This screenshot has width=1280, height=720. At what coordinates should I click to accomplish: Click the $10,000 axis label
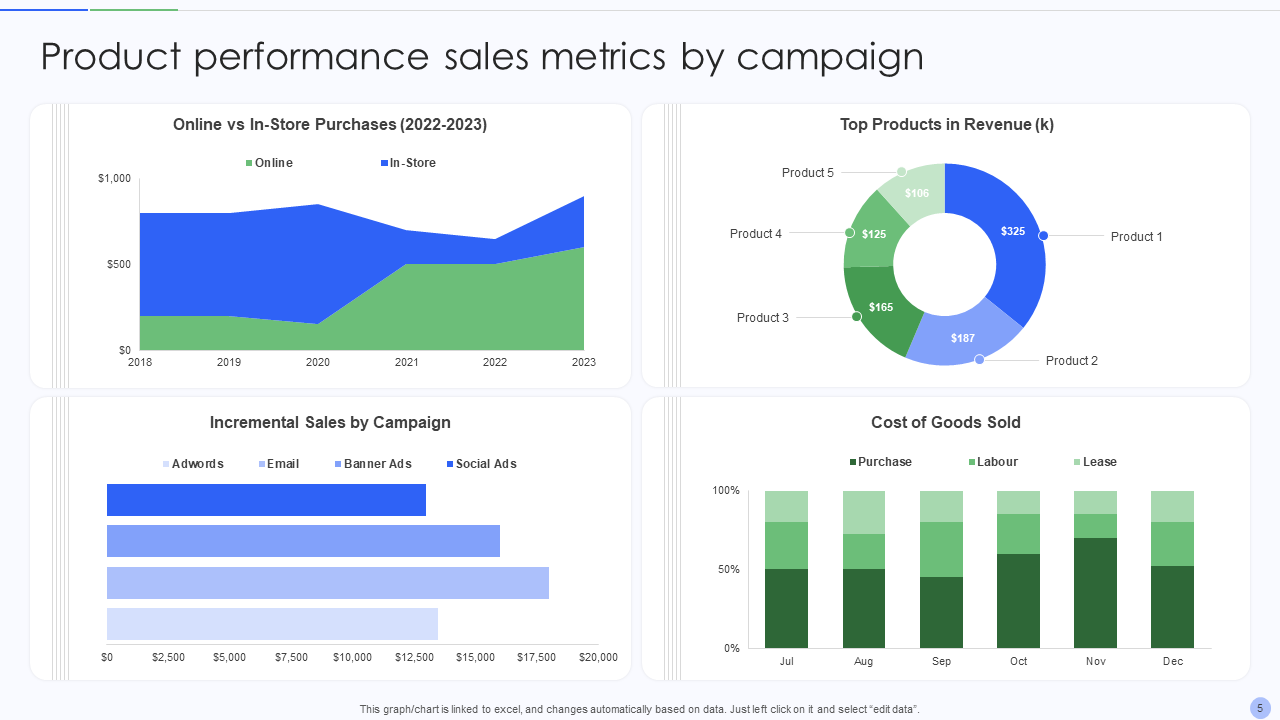tap(352, 658)
